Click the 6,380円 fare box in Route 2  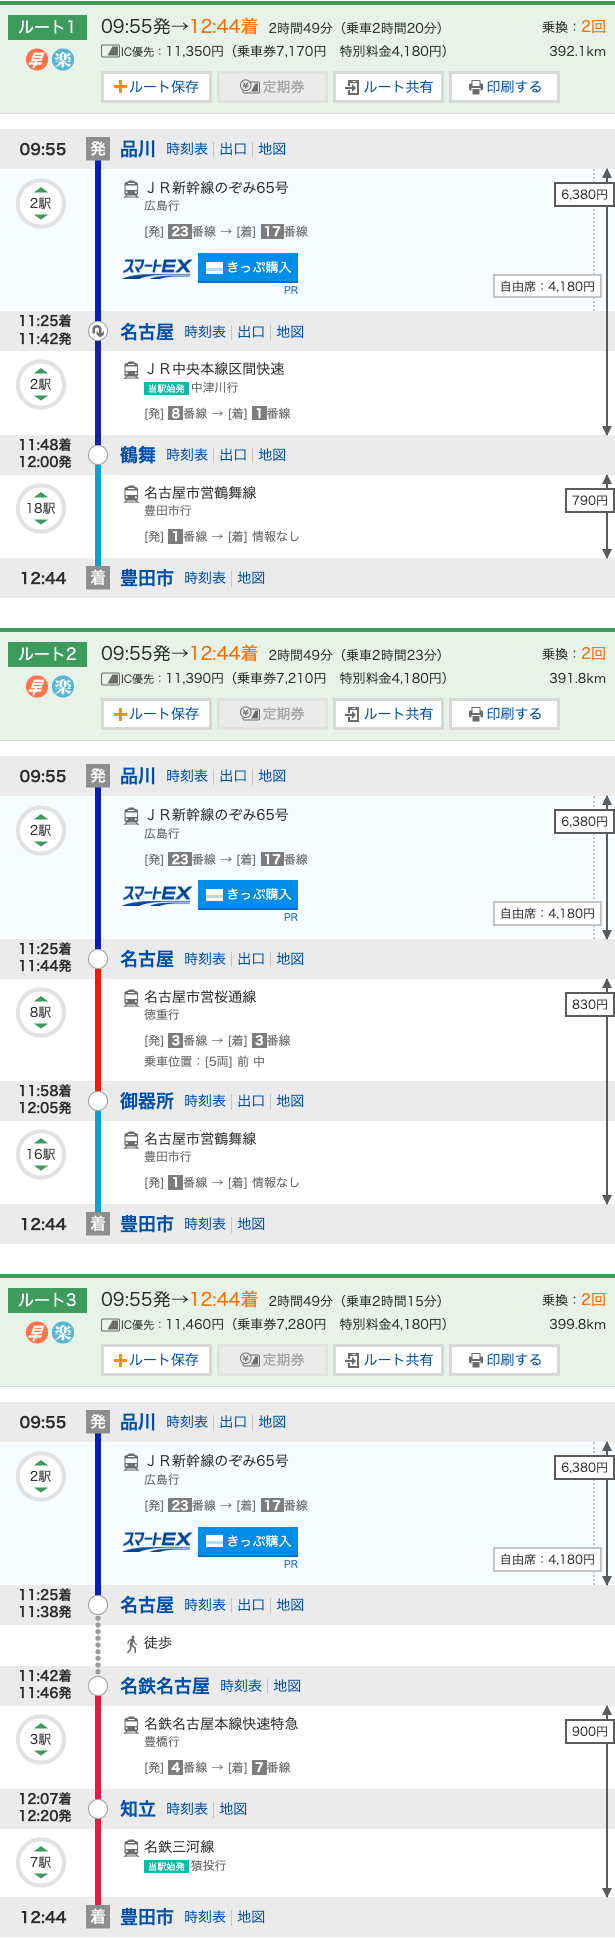[x=584, y=822]
